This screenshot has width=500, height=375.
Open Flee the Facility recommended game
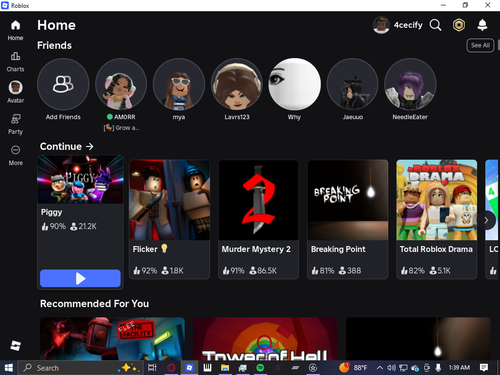pos(112,339)
